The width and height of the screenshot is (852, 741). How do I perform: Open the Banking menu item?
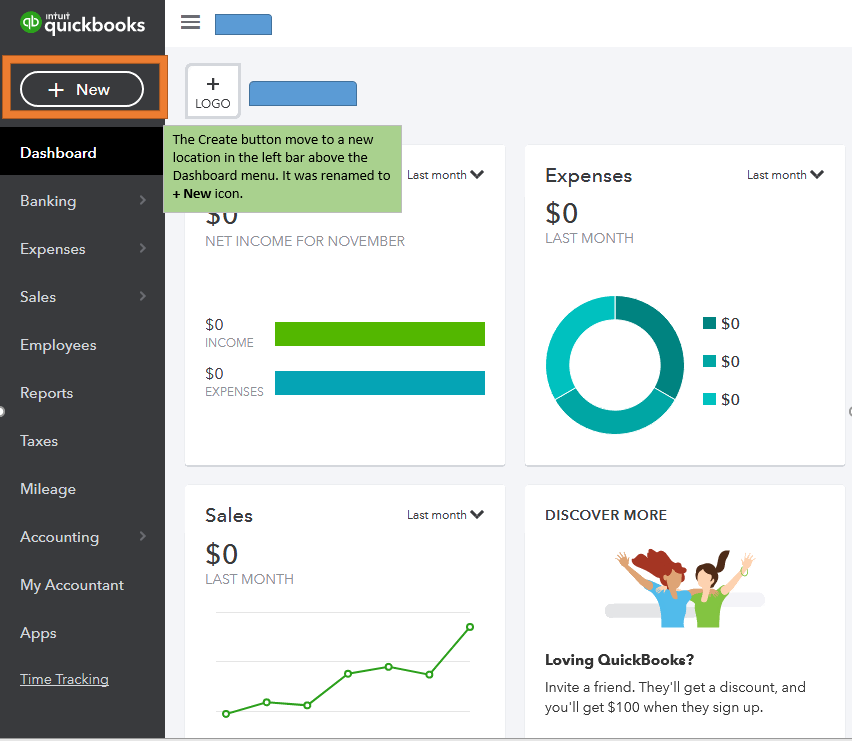48,201
